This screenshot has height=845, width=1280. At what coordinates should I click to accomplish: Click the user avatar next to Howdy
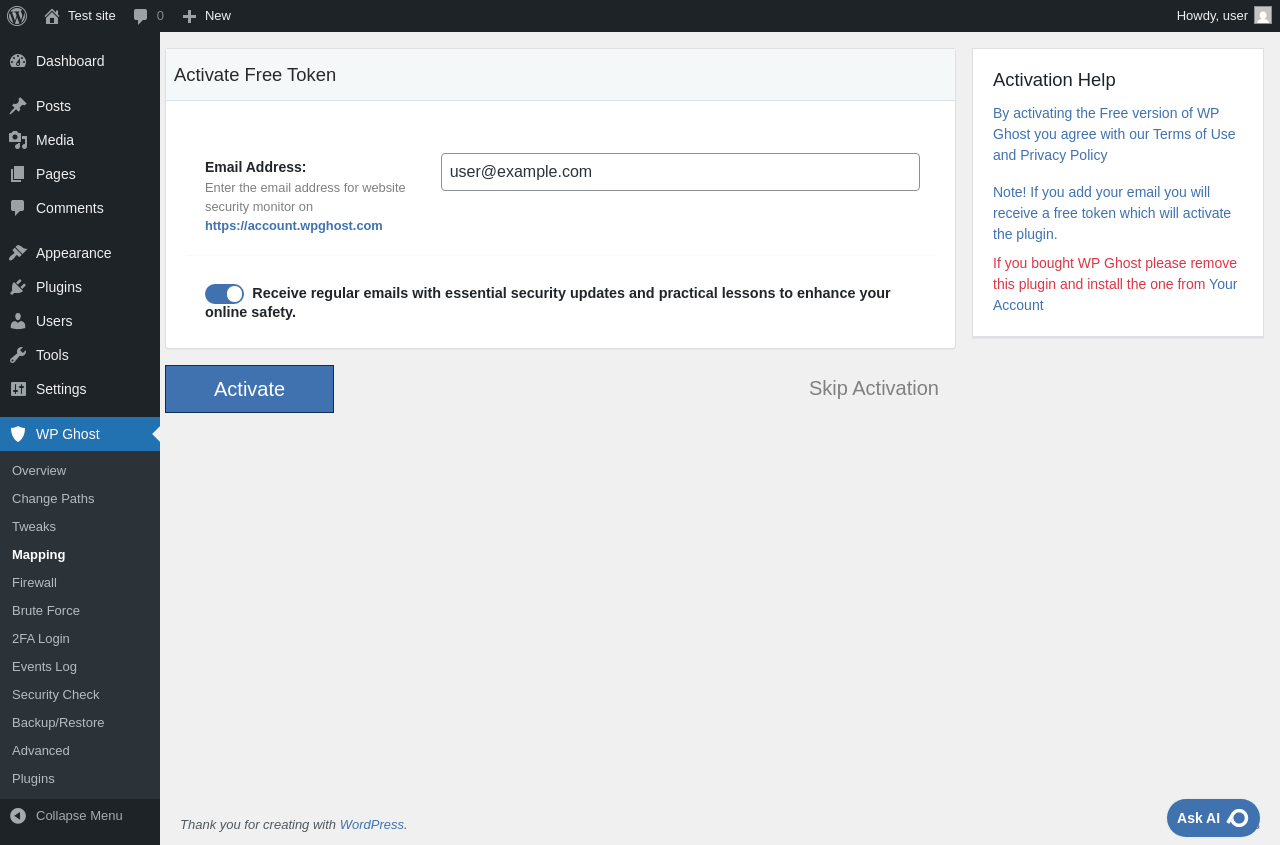(x=1263, y=15)
